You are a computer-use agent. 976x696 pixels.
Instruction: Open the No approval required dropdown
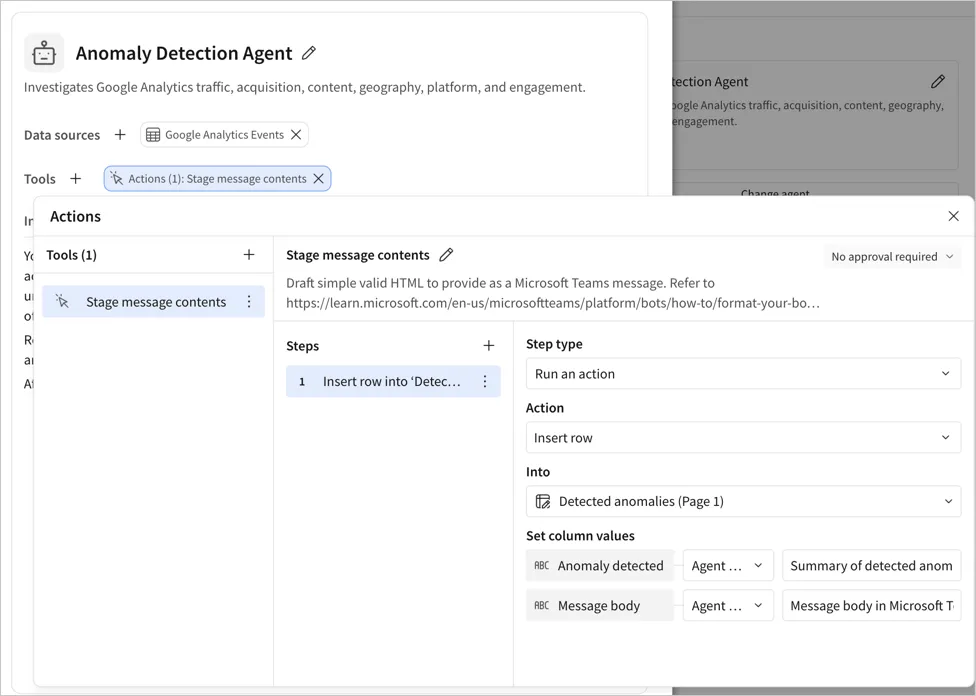click(892, 256)
